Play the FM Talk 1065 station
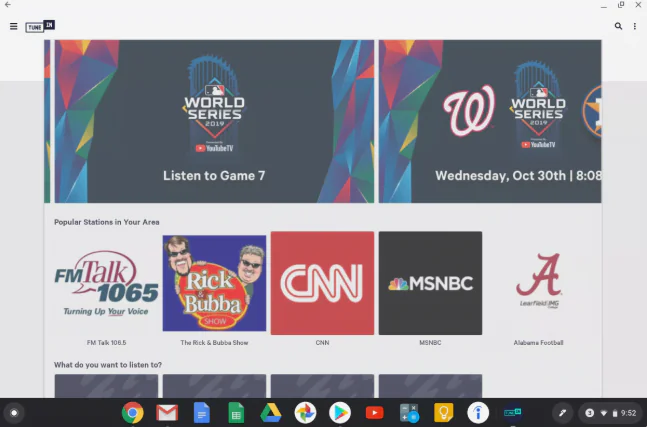 click(106, 283)
